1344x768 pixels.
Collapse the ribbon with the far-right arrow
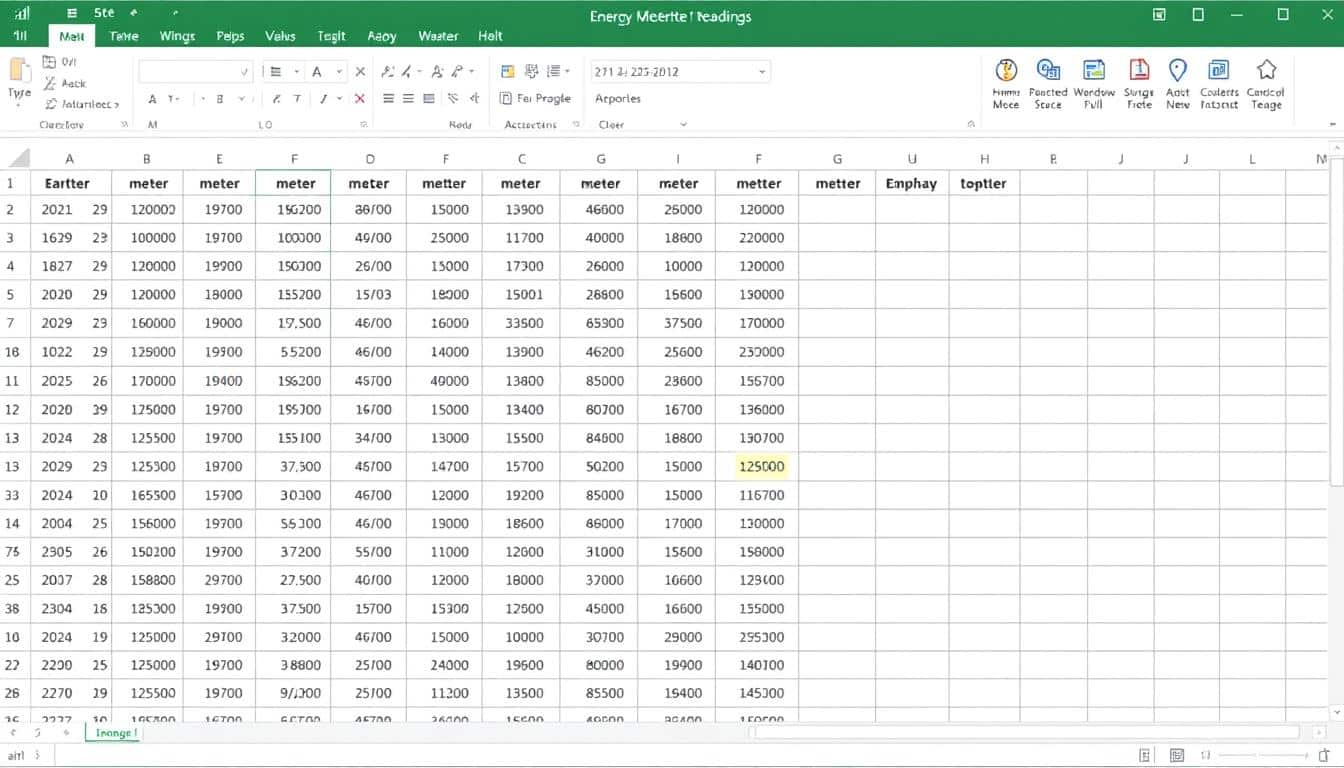tap(1333, 125)
